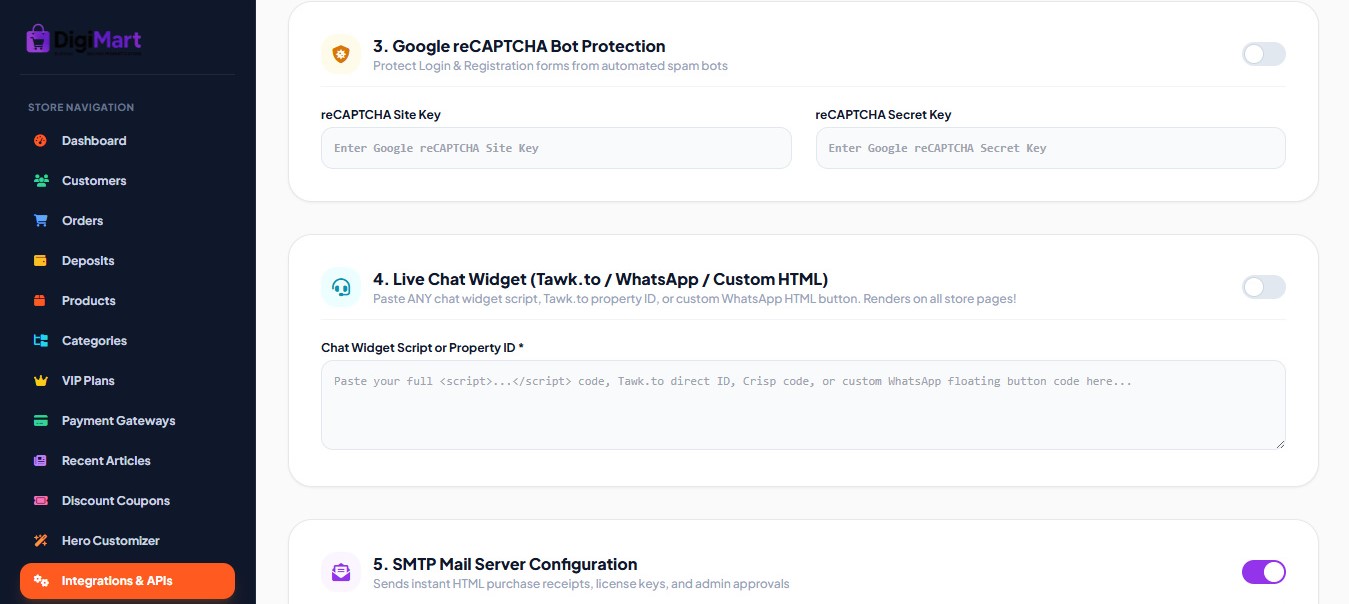Enable the Live Chat Widget toggle
This screenshot has height=604, width=1349.
[1264, 287]
